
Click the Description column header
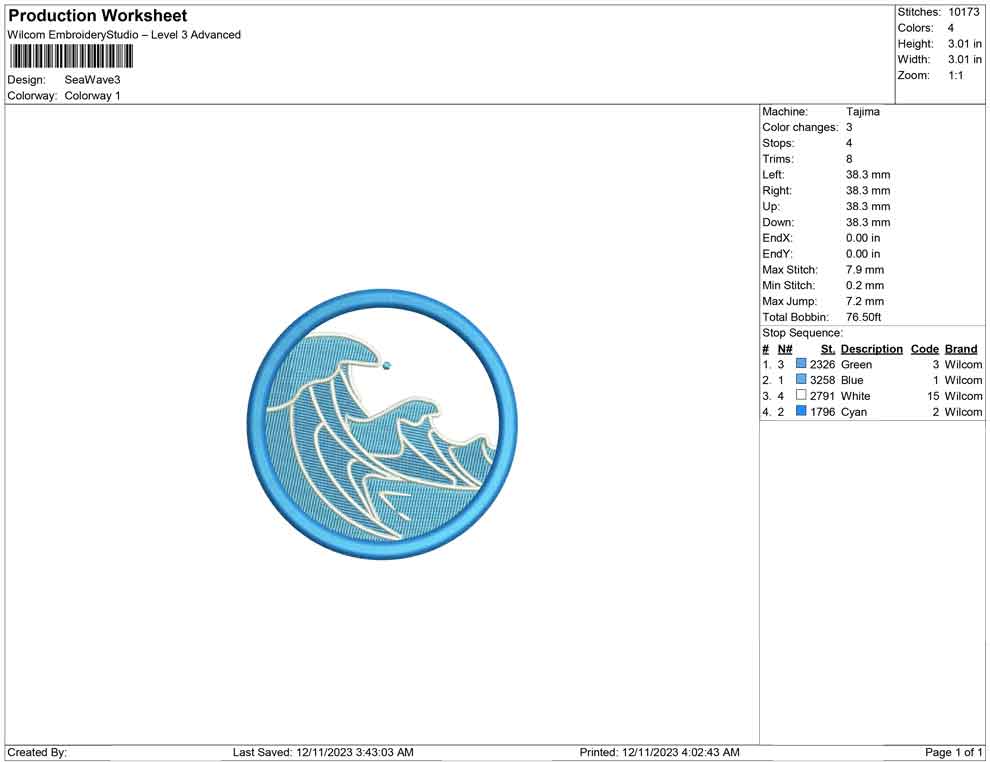click(x=871, y=349)
